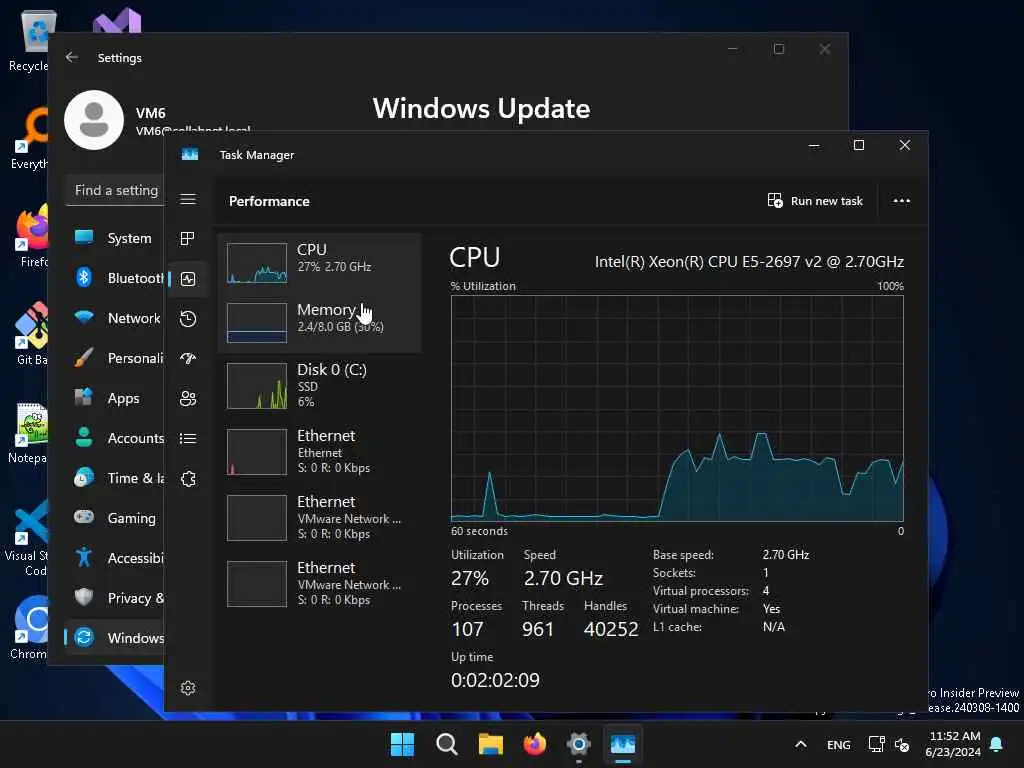Select Windows Update in Settings sidebar

(115, 638)
